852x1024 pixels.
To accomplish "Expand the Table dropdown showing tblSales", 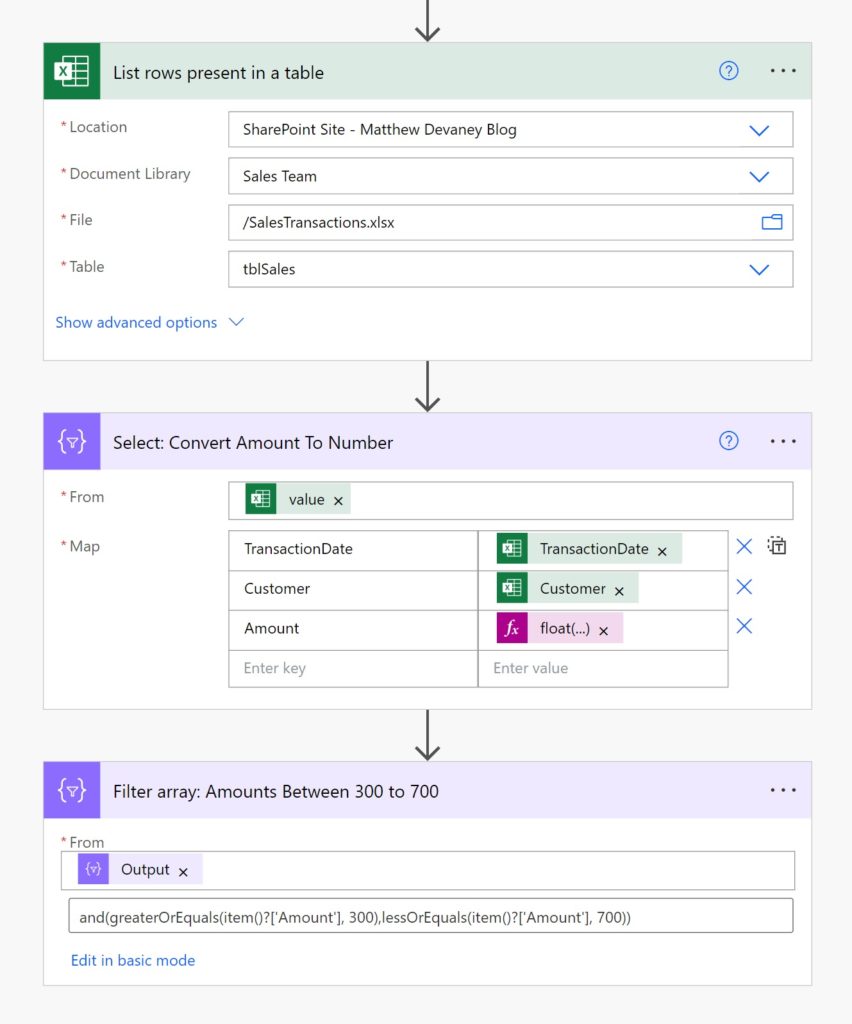I will [759, 269].
